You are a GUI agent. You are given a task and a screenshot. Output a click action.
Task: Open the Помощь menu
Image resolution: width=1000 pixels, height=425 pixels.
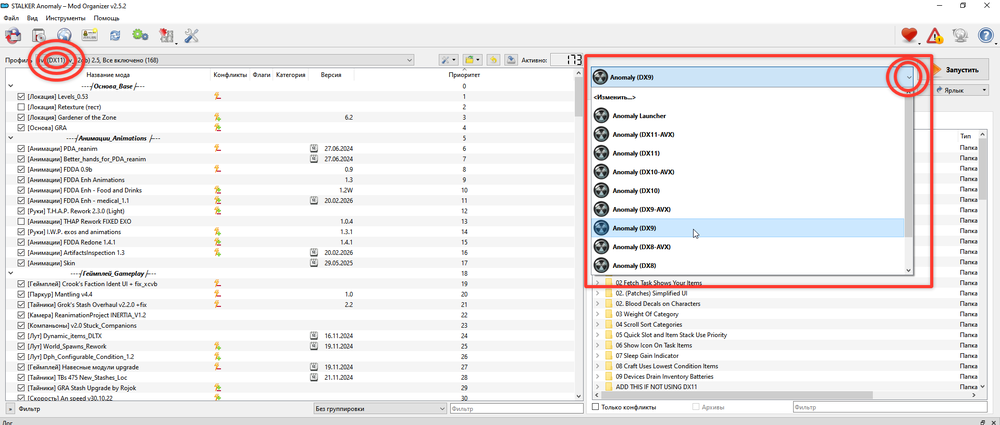tap(107, 18)
